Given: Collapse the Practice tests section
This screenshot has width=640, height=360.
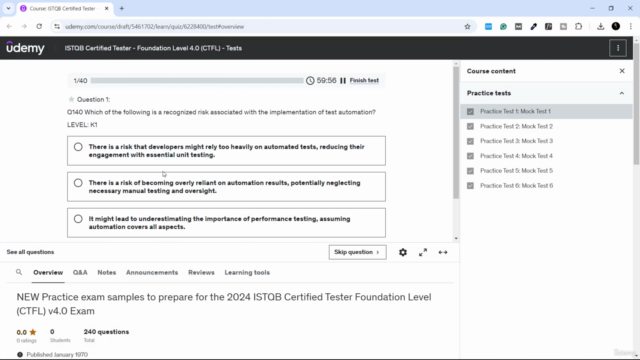Looking at the screenshot, I should tap(622, 93).
